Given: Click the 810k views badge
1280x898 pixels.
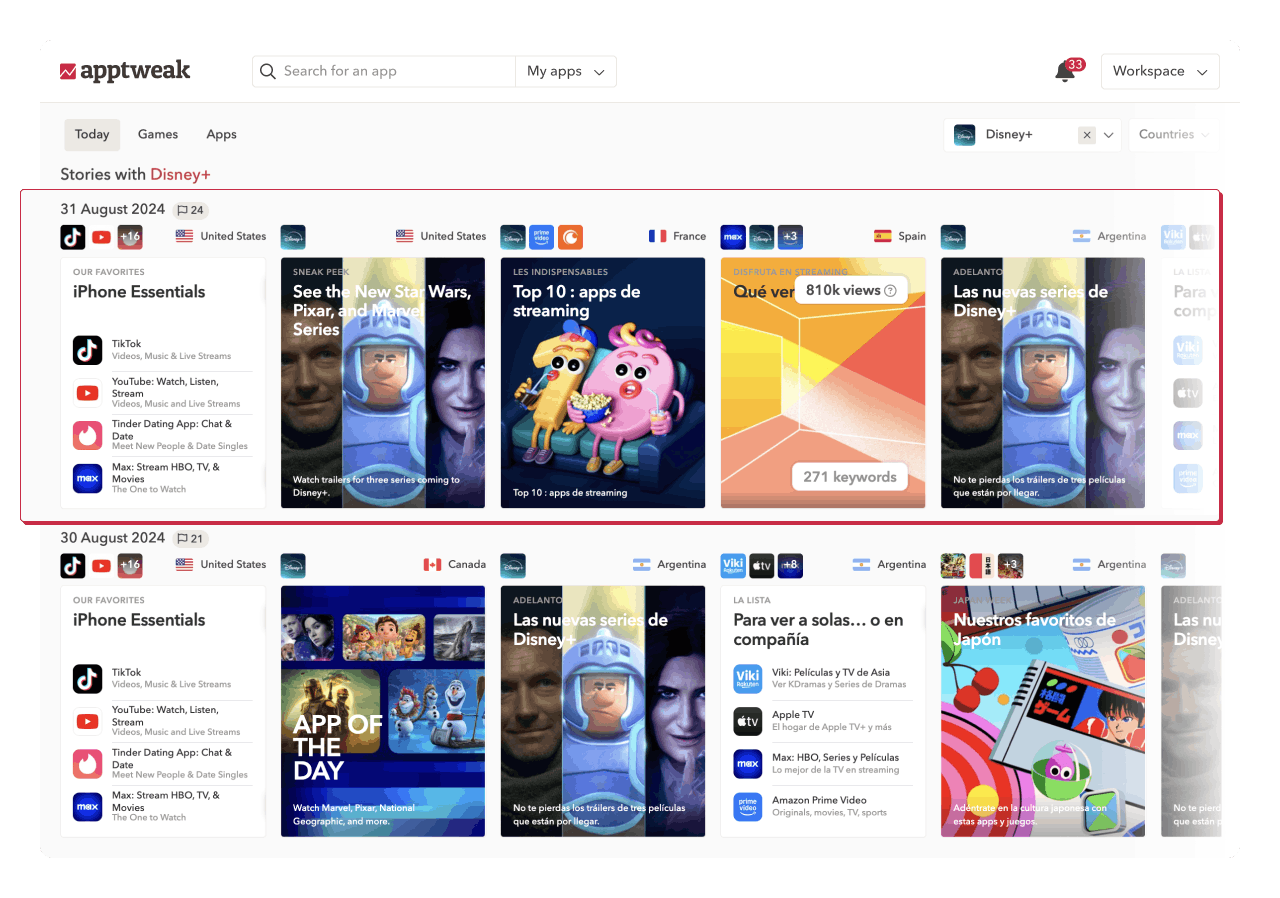Looking at the screenshot, I should tap(850, 289).
